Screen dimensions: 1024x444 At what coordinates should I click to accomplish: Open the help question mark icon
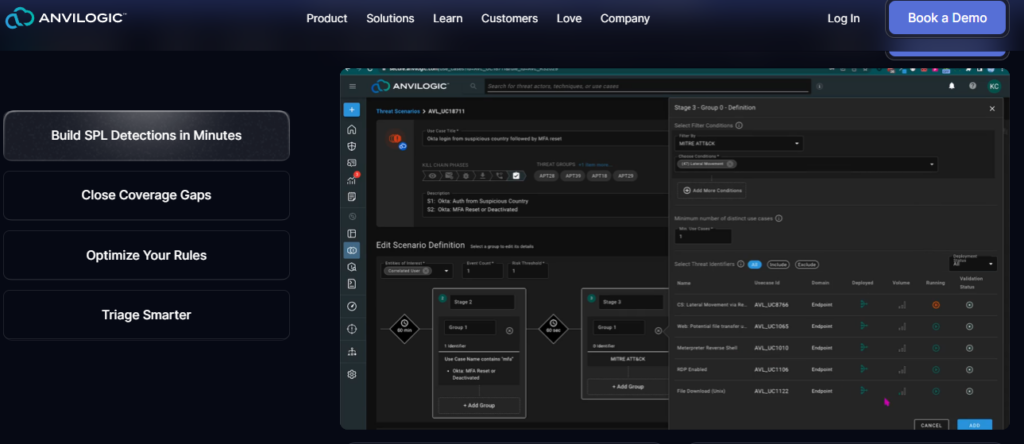(972, 86)
